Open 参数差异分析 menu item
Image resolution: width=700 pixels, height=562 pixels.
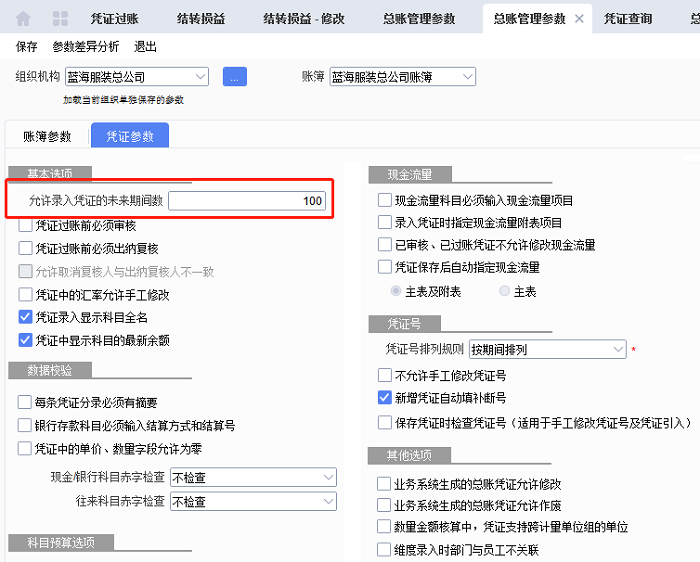pos(86,47)
